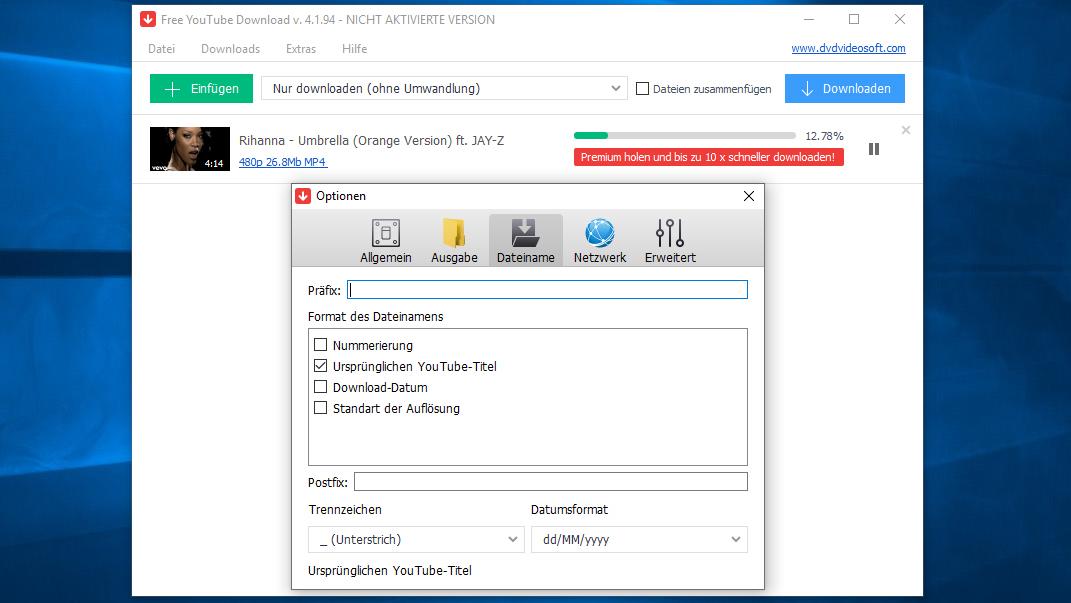The image size is (1071, 603).
Task: Enable the Download-Datum checkbox
Action: click(x=320, y=387)
